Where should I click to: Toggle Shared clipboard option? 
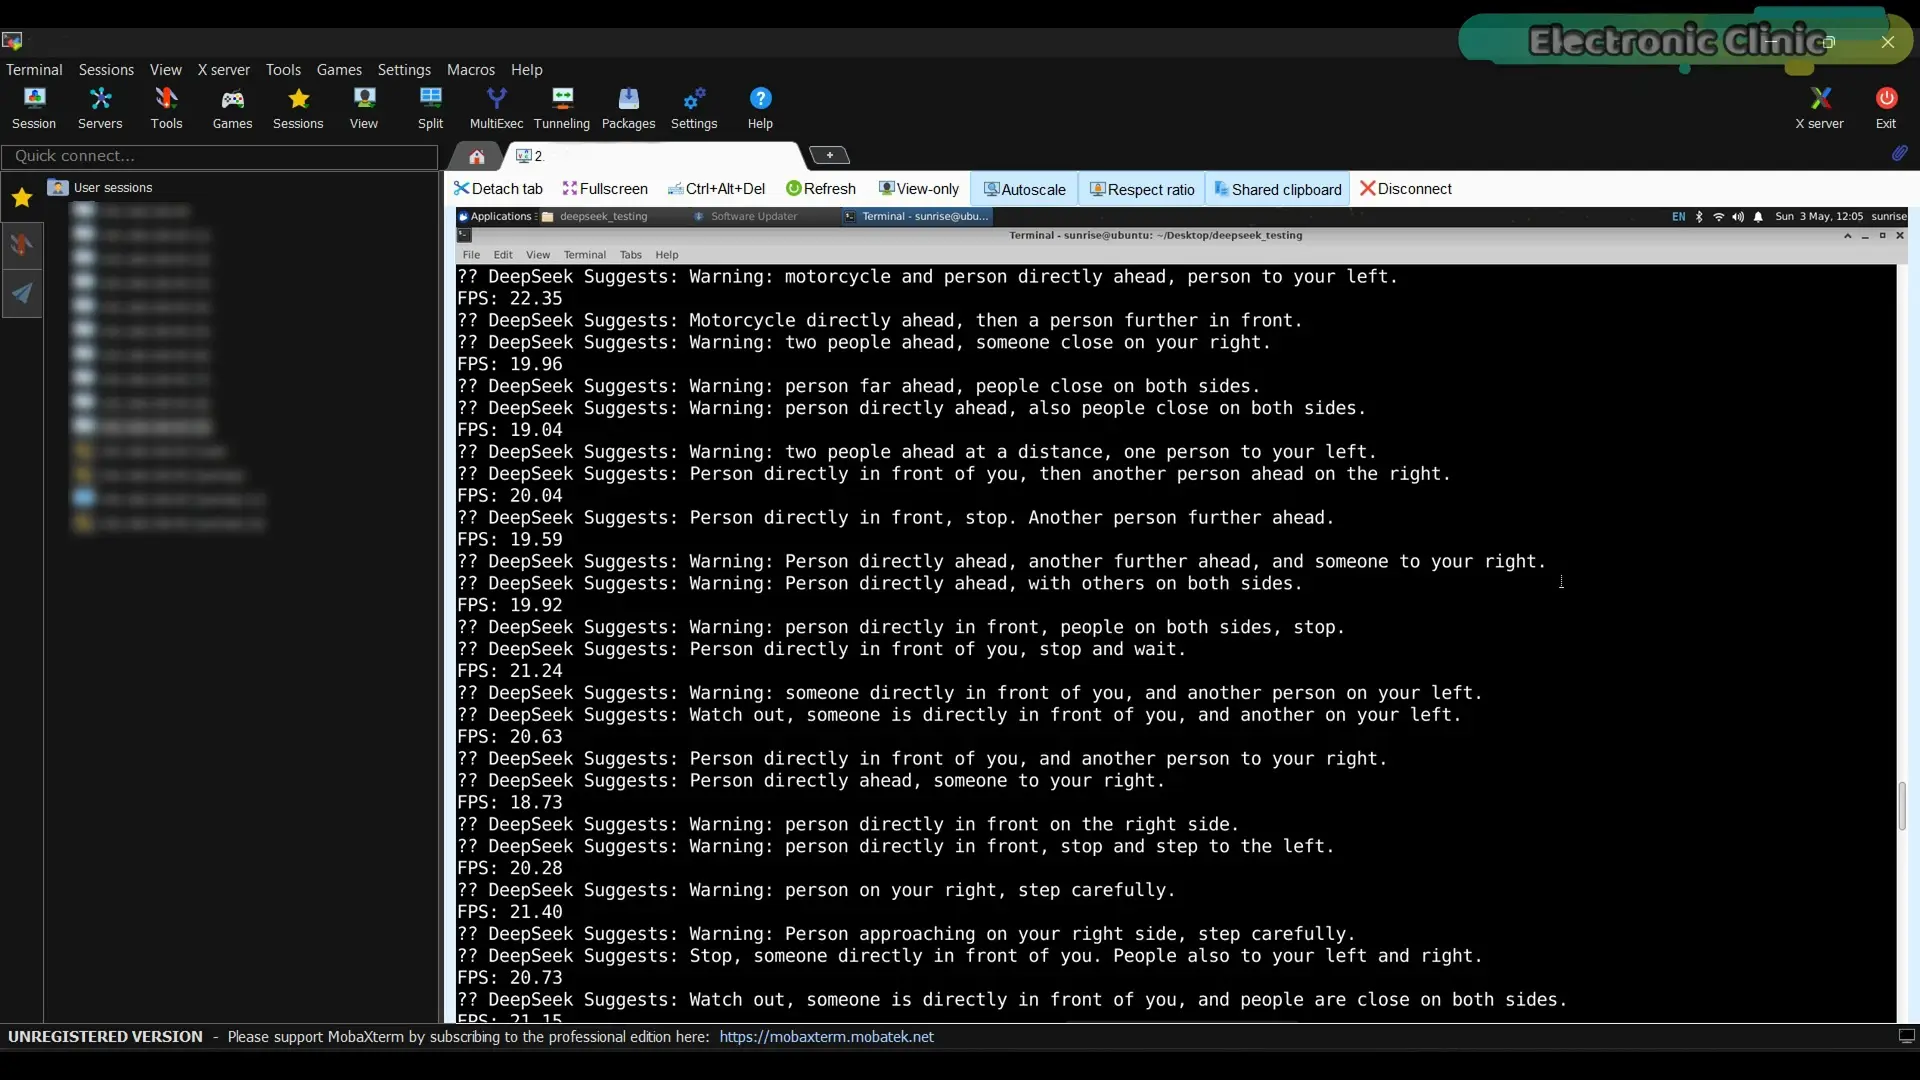click(x=1278, y=189)
